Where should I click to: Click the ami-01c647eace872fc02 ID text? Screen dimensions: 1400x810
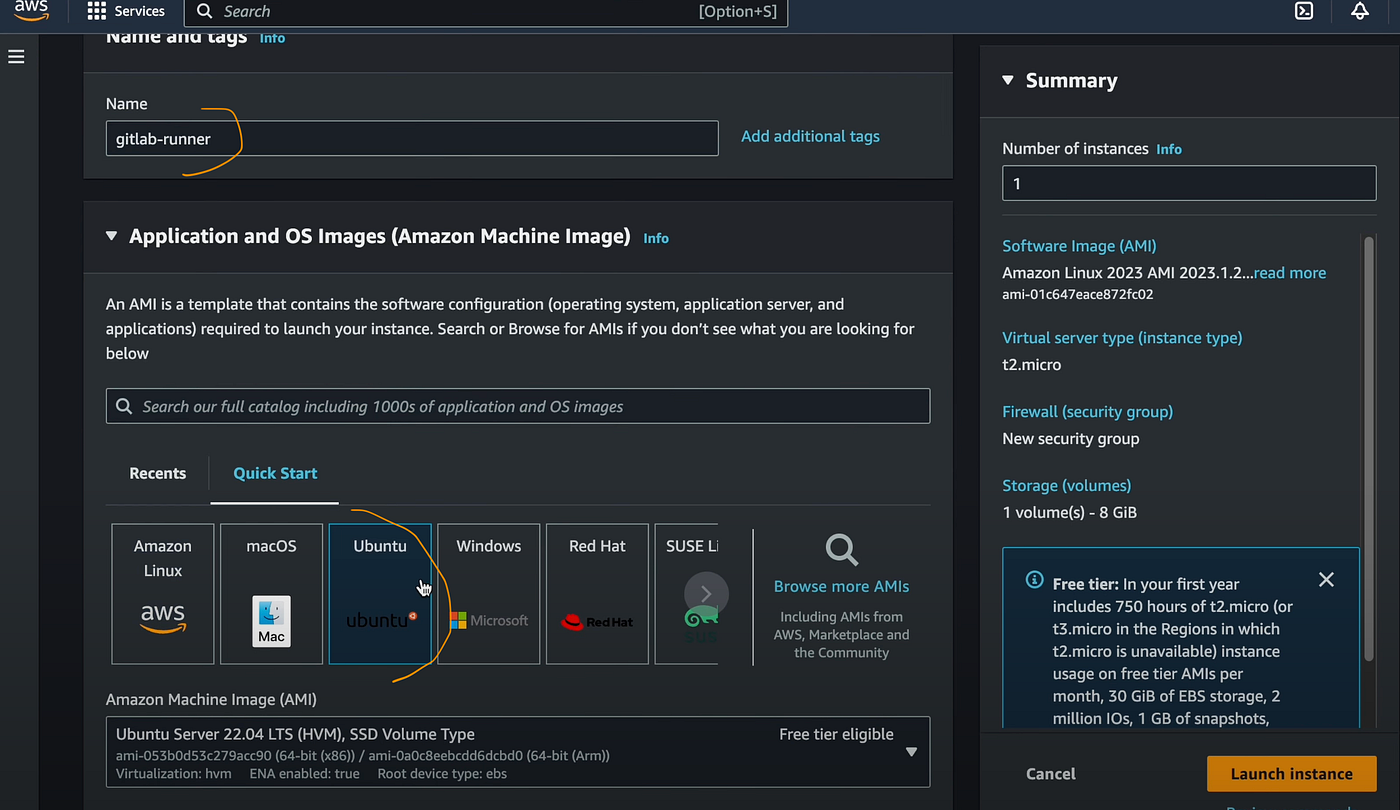pyautogui.click(x=1078, y=295)
